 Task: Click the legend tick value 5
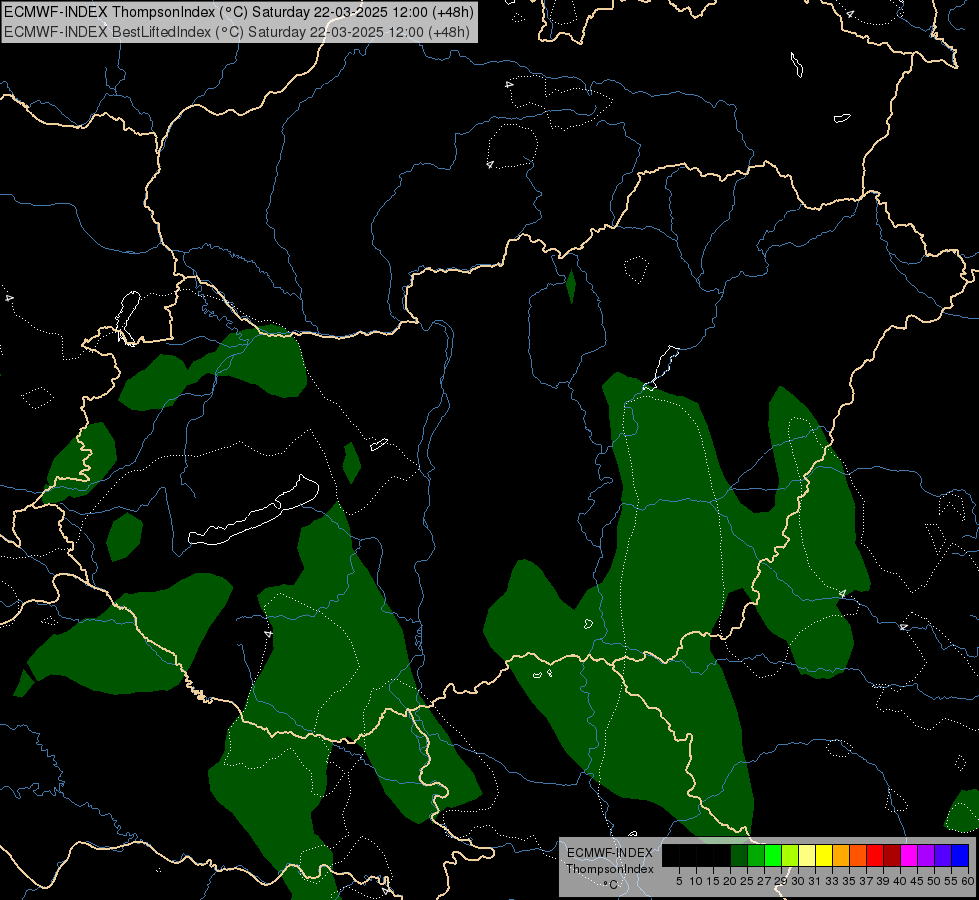(679, 881)
